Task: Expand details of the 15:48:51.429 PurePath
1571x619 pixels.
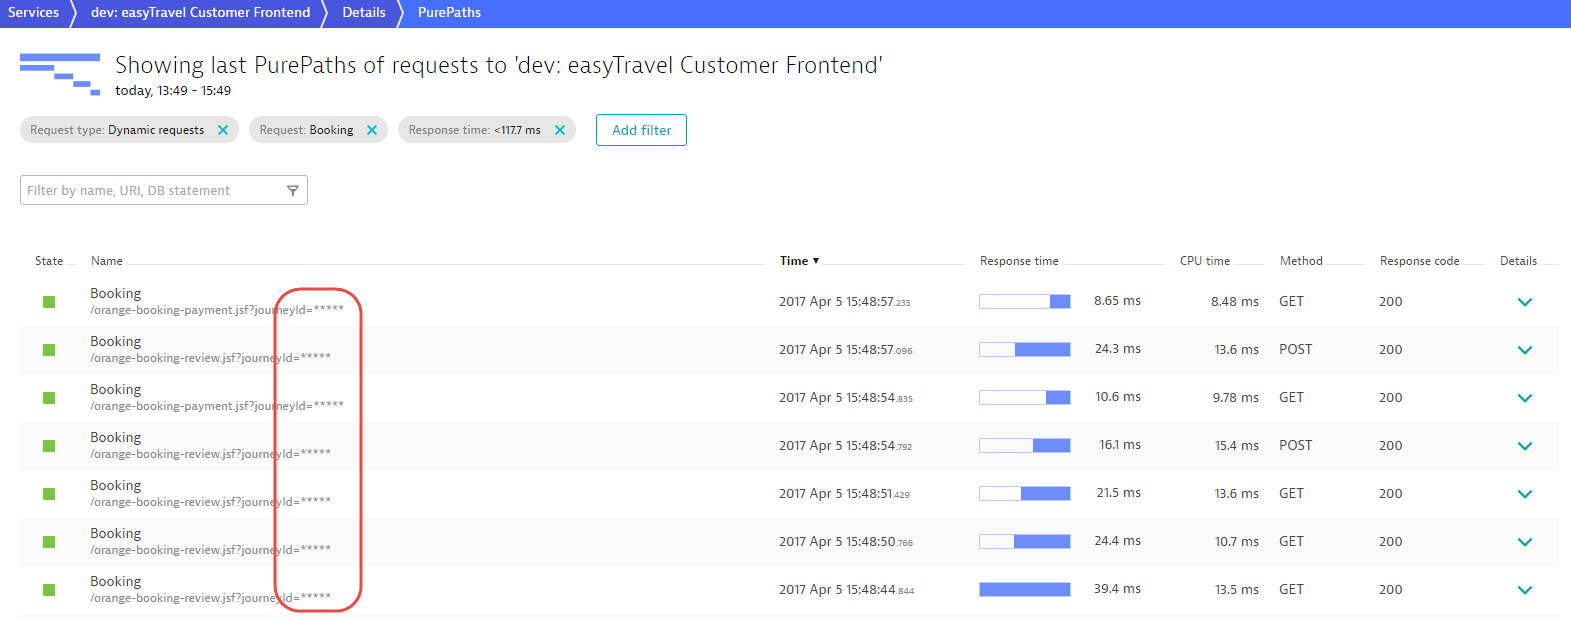Action: coord(1525,494)
